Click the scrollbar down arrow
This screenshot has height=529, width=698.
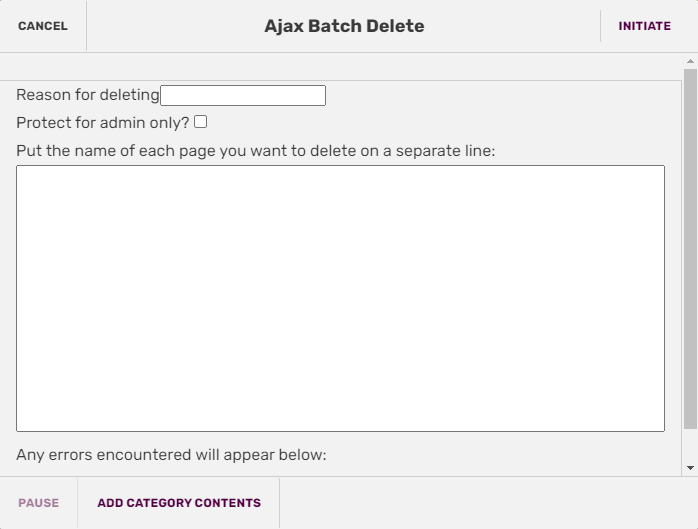point(690,467)
